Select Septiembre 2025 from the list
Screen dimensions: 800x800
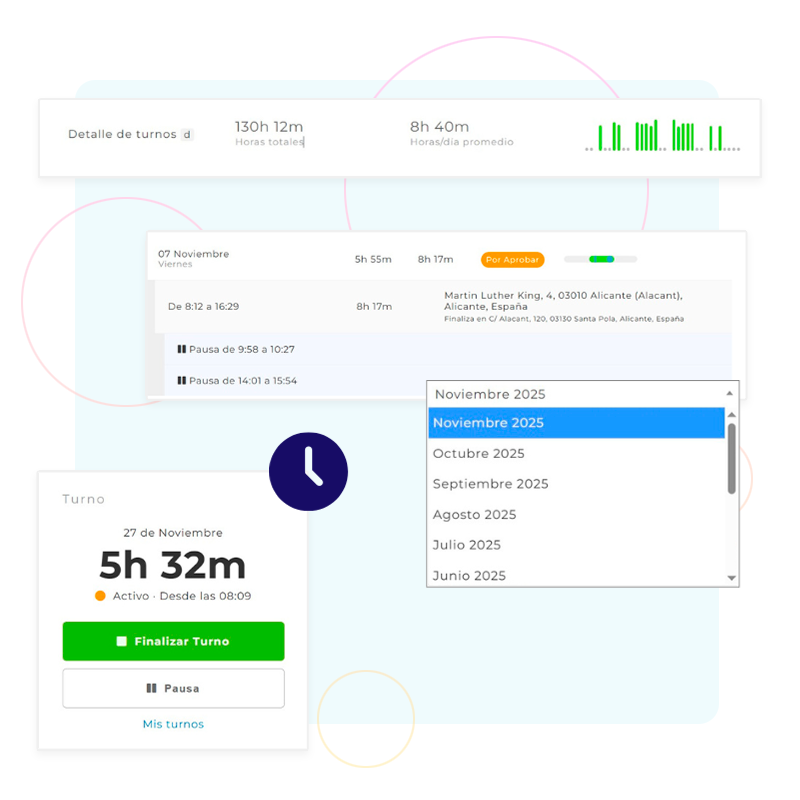coord(490,484)
